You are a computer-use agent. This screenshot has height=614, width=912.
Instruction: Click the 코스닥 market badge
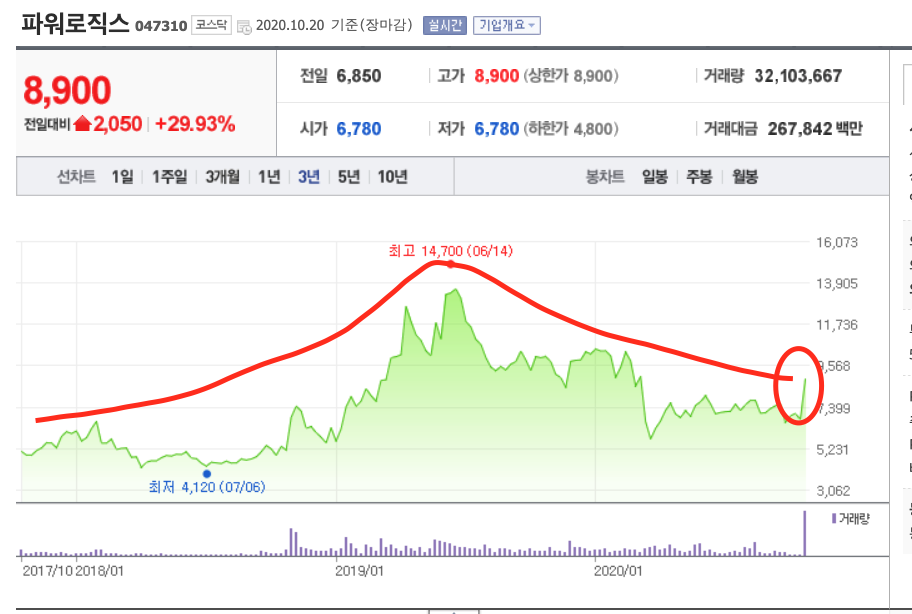tap(211, 25)
